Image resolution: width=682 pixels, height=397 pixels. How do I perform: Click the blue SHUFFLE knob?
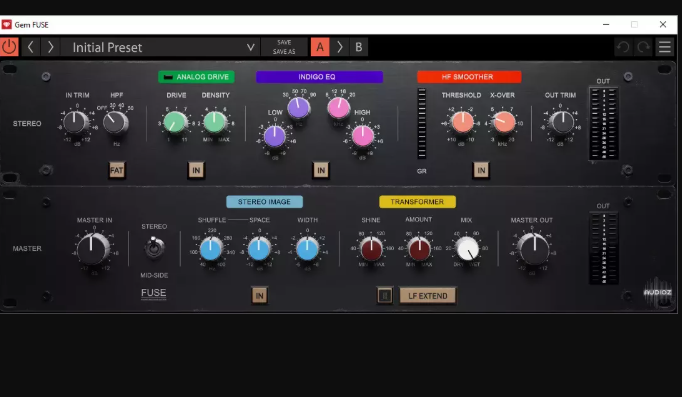click(211, 249)
